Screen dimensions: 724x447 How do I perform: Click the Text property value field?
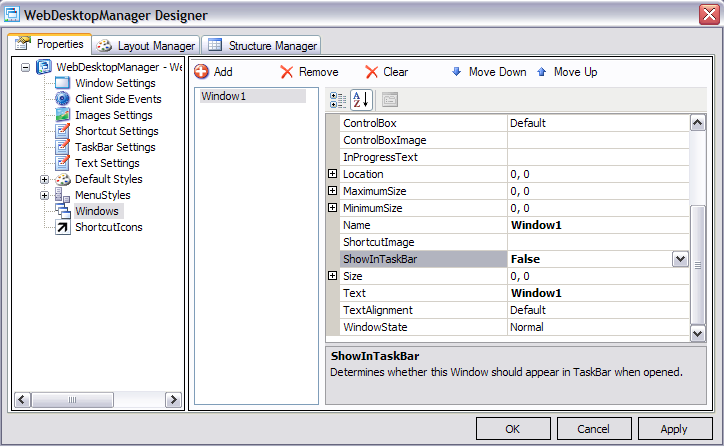[597, 293]
